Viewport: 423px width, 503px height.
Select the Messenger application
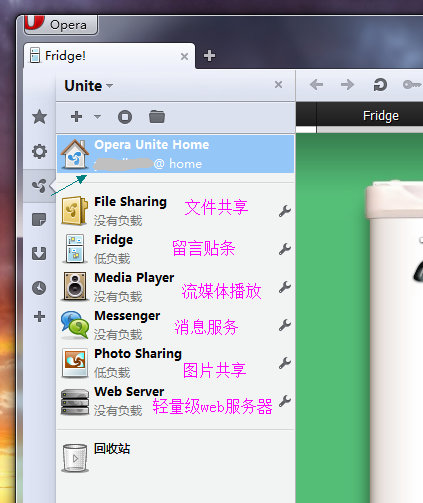pyautogui.click(x=175, y=325)
